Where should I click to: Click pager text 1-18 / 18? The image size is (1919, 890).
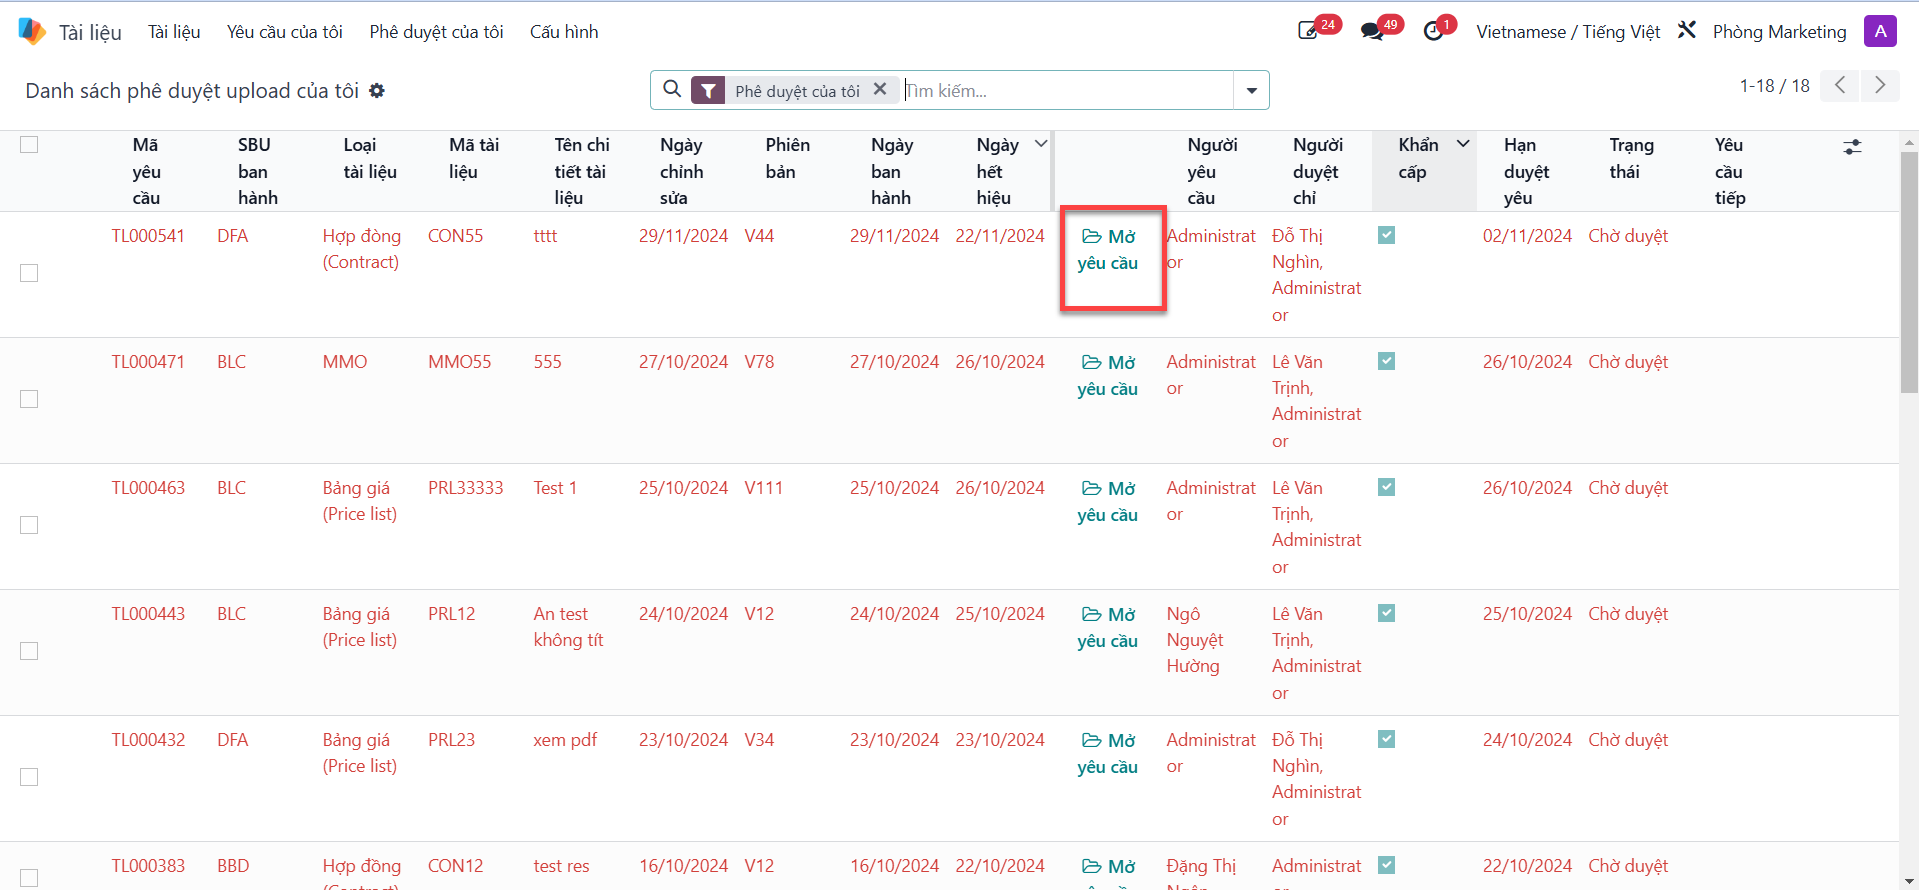[x=1774, y=86]
